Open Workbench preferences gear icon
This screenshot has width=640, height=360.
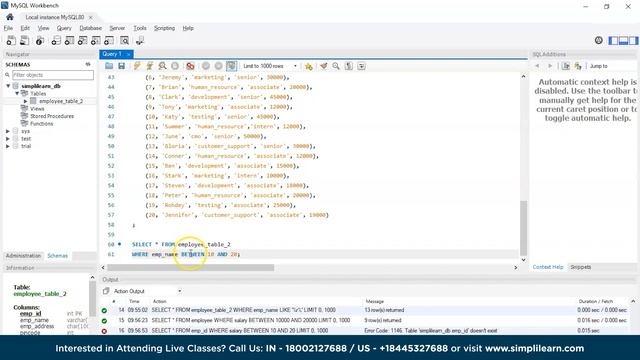click(598, 40)
